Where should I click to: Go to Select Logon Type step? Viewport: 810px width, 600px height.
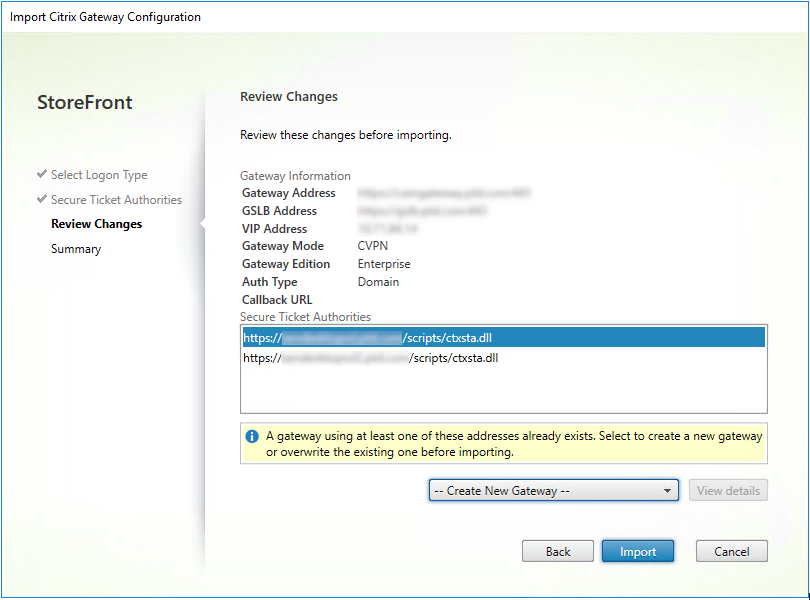(99, 175)
